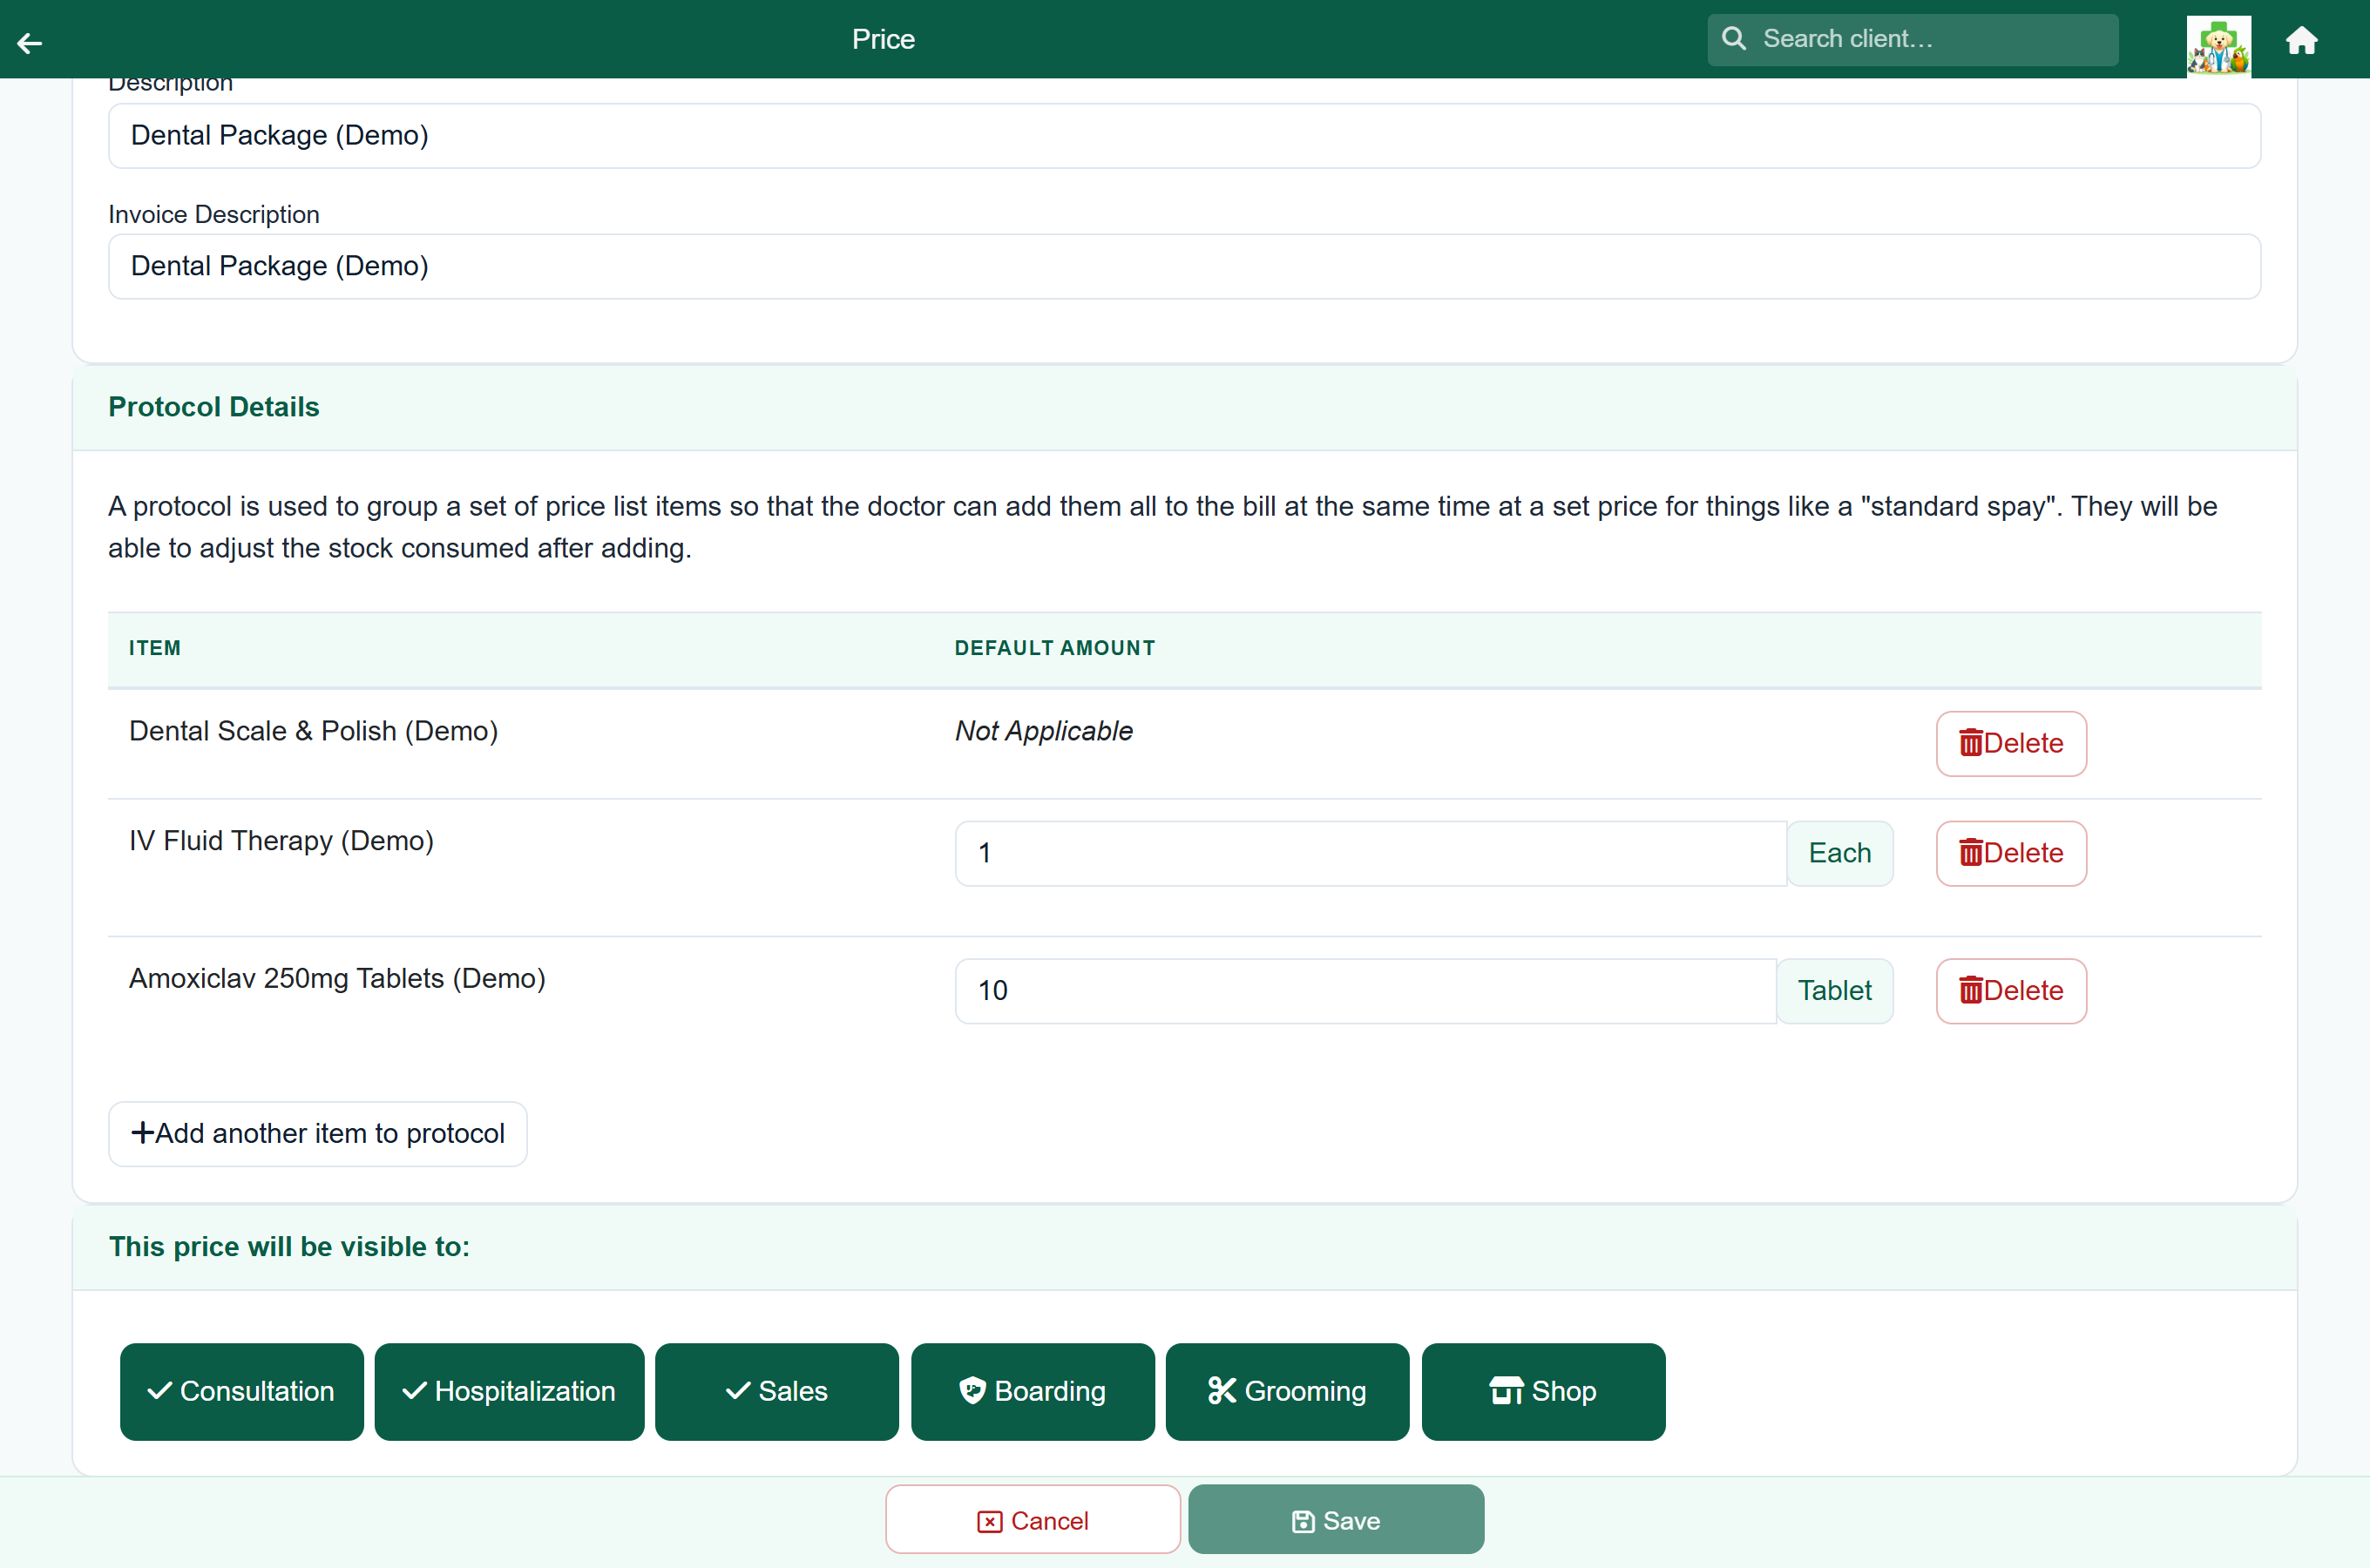Save the price changes

click(1336, 1520)
